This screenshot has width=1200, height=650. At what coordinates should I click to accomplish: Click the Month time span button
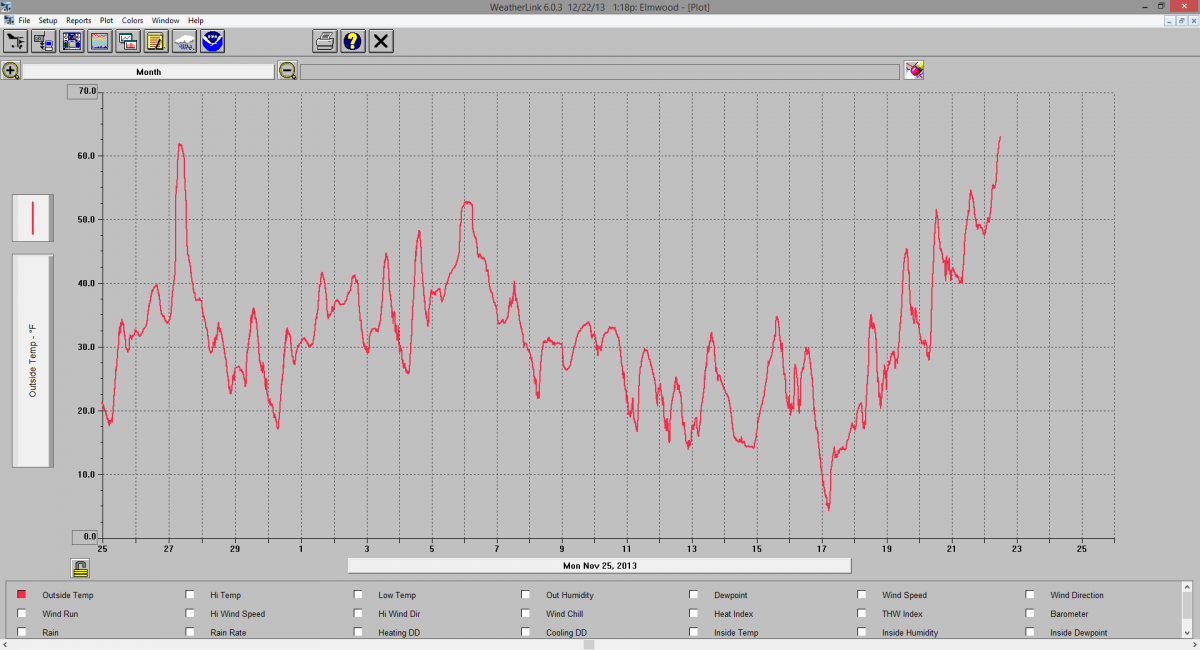tap(148, 72)
